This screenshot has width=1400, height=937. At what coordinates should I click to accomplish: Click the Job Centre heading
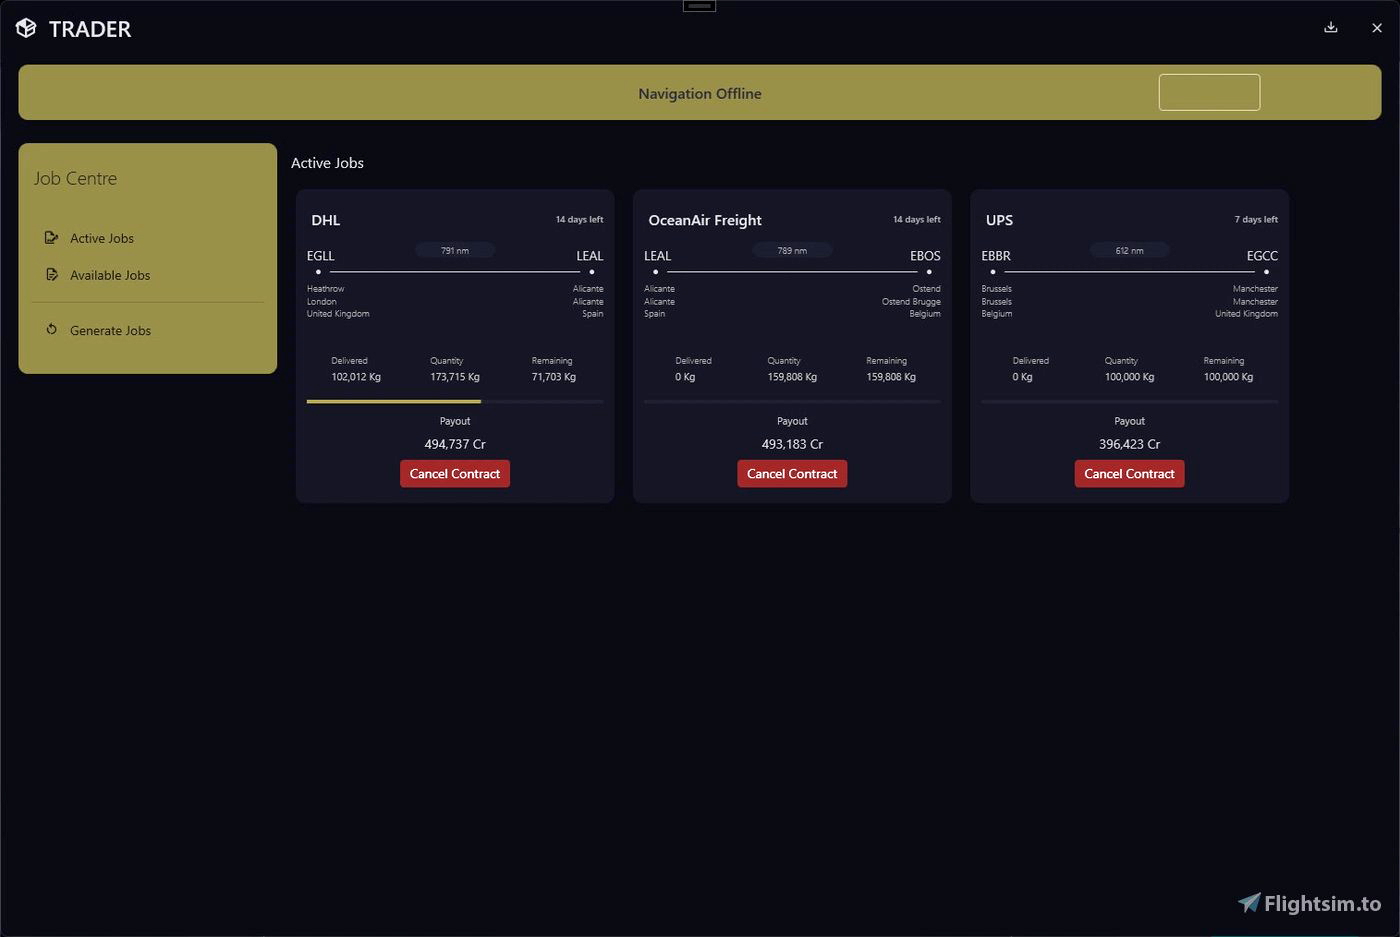pyautogui.click(x=75, y=178)
